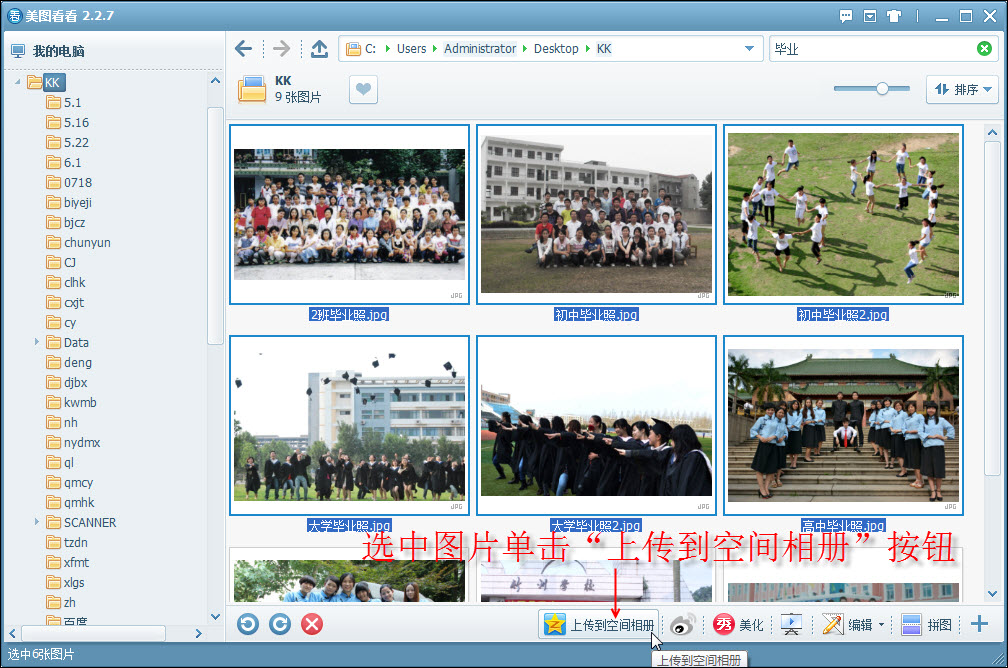Screen dimensions: 1008x668
Task: Open folder xlgs in the tree
Action: coord(66,582)
